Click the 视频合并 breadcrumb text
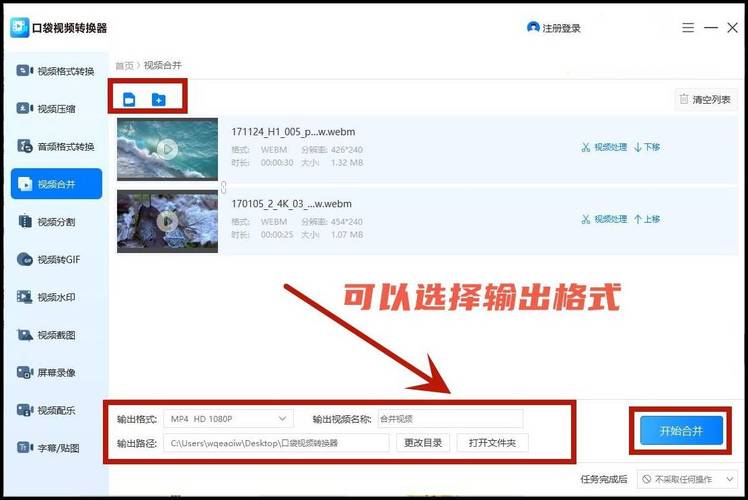748x500 pixels. pos(163,65)
